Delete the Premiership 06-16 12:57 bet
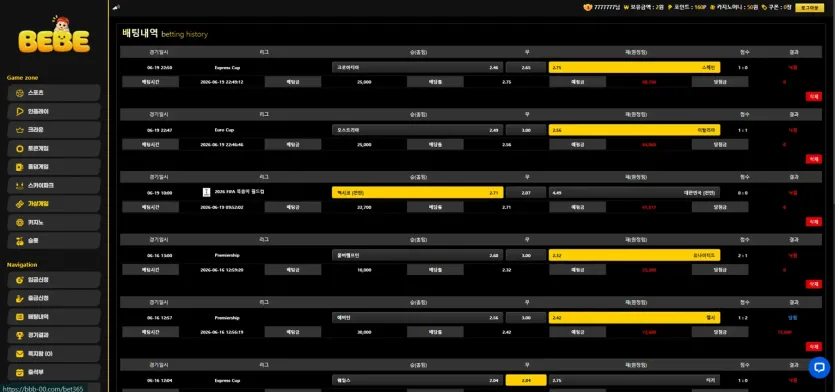Viewport: 835px width, 392px height. coord(813,347)
